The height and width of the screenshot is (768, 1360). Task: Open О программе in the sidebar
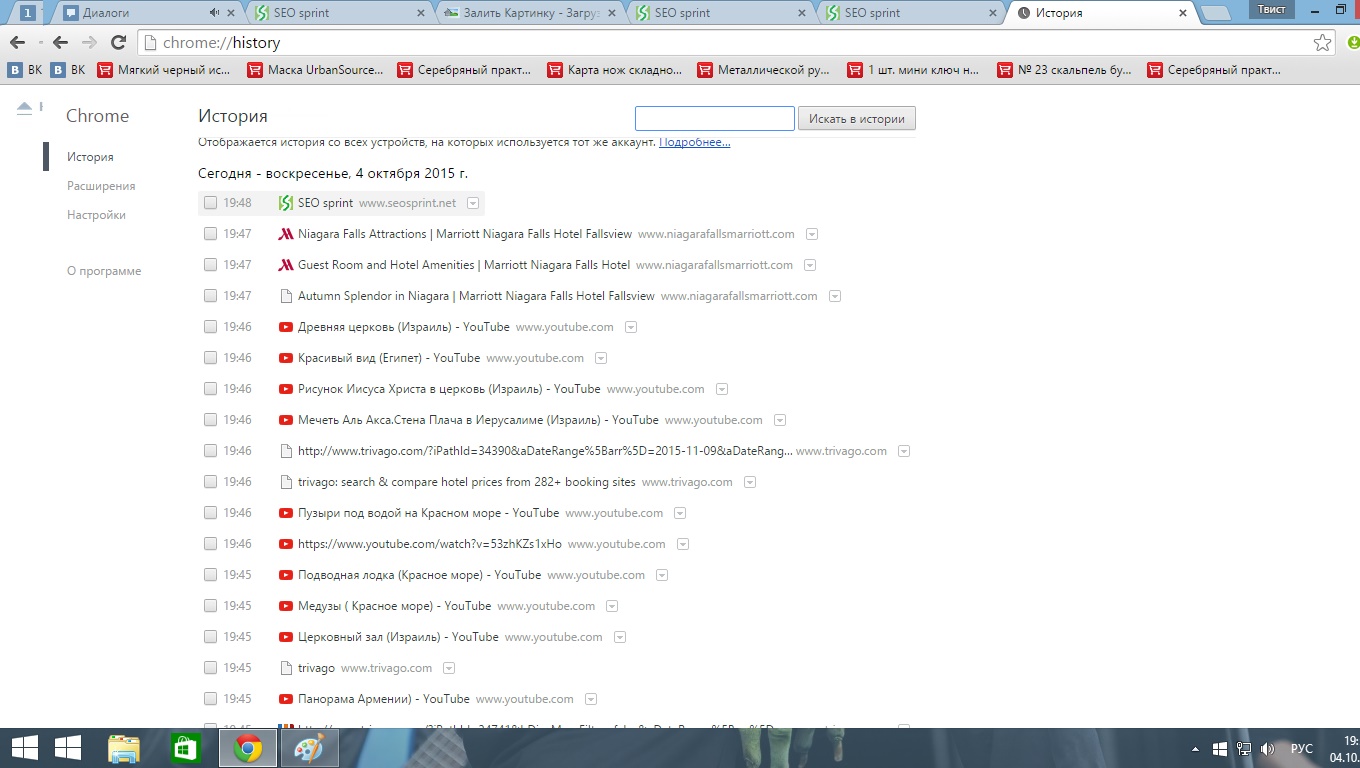point(104,271)
